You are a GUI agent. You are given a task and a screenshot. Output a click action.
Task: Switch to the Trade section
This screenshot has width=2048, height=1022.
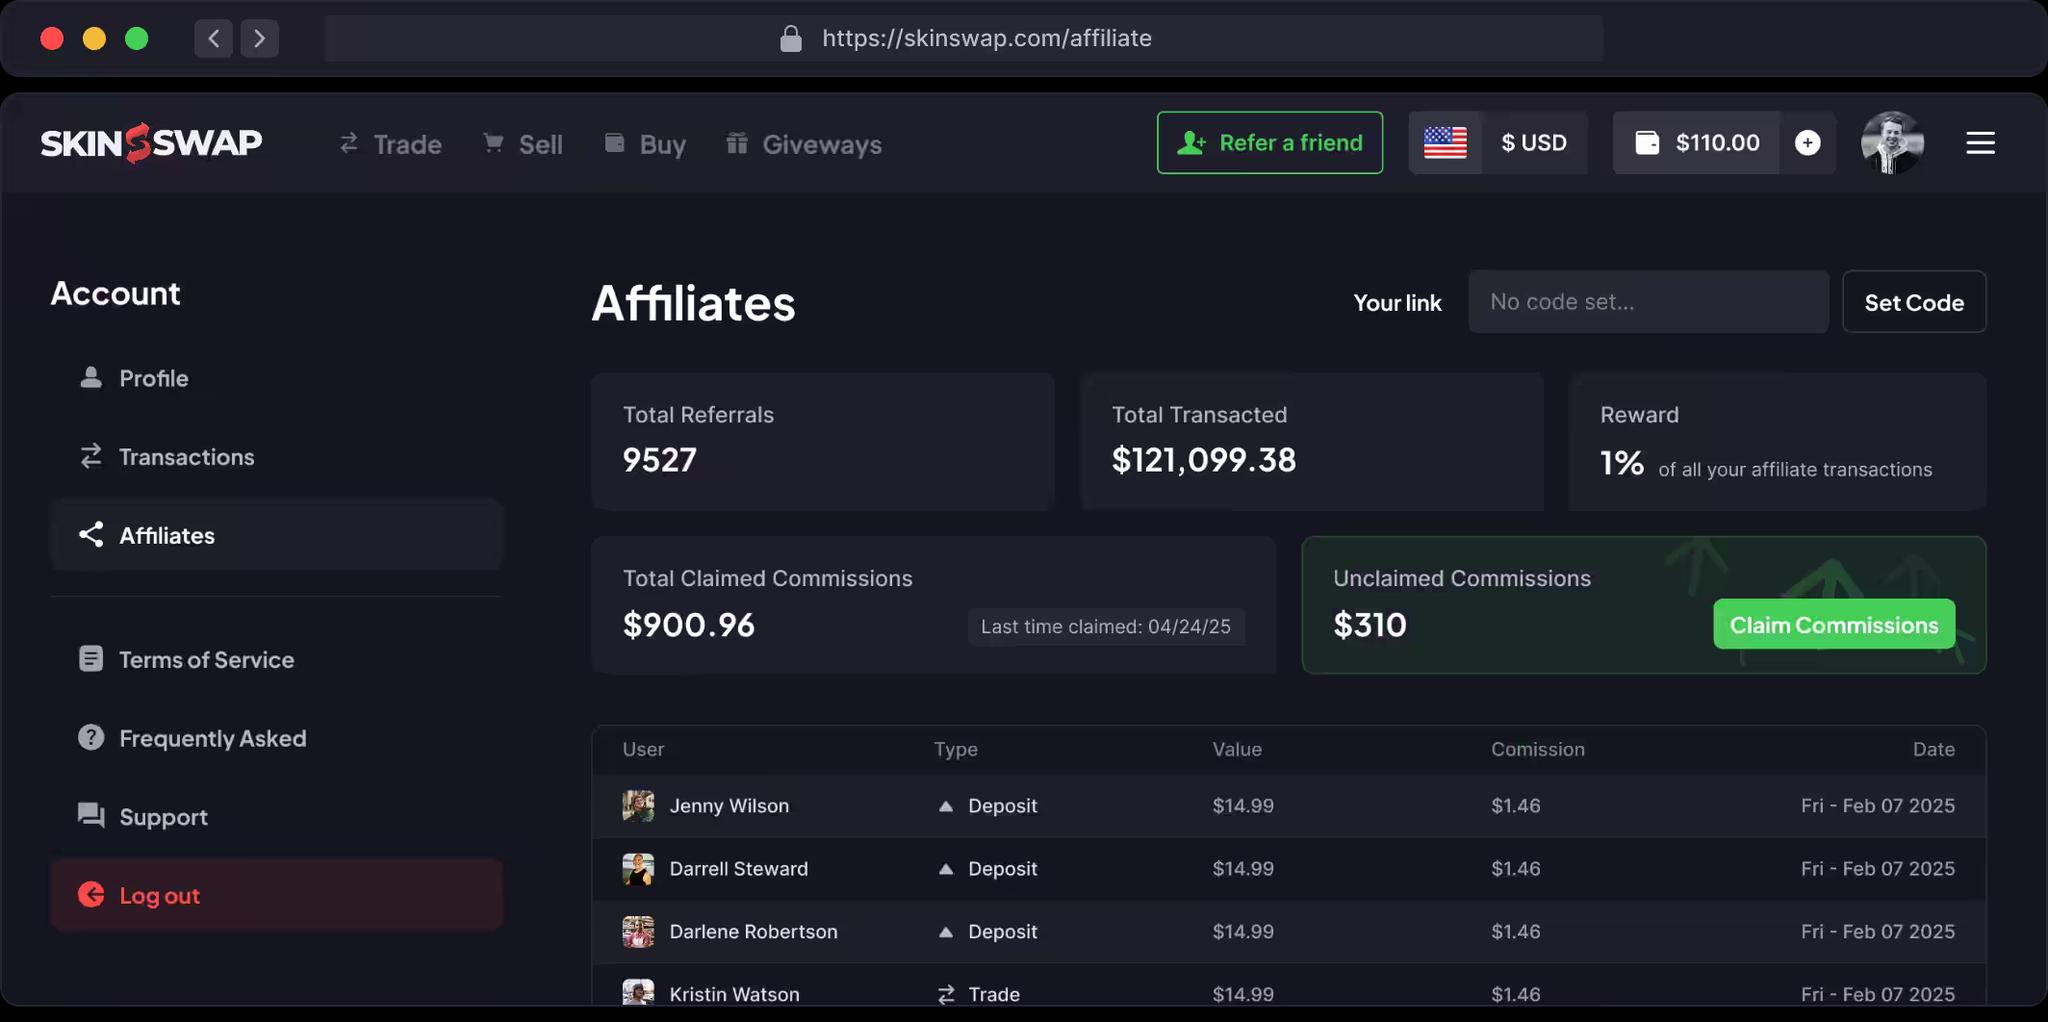(390, 143)
